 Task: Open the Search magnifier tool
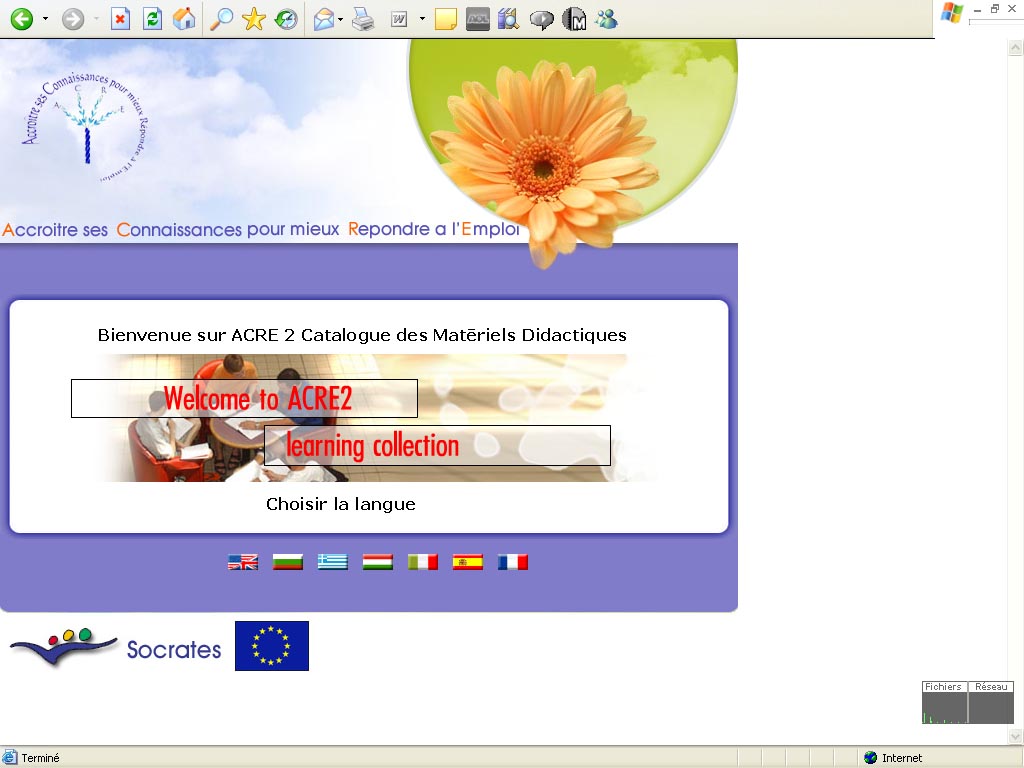point(221,19)
